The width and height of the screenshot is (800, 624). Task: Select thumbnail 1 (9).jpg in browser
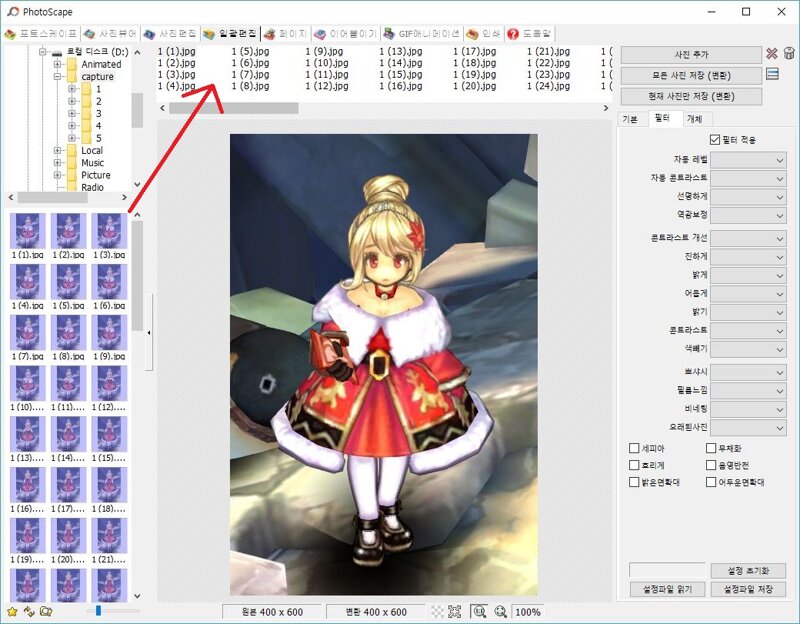tap(109, 338)
